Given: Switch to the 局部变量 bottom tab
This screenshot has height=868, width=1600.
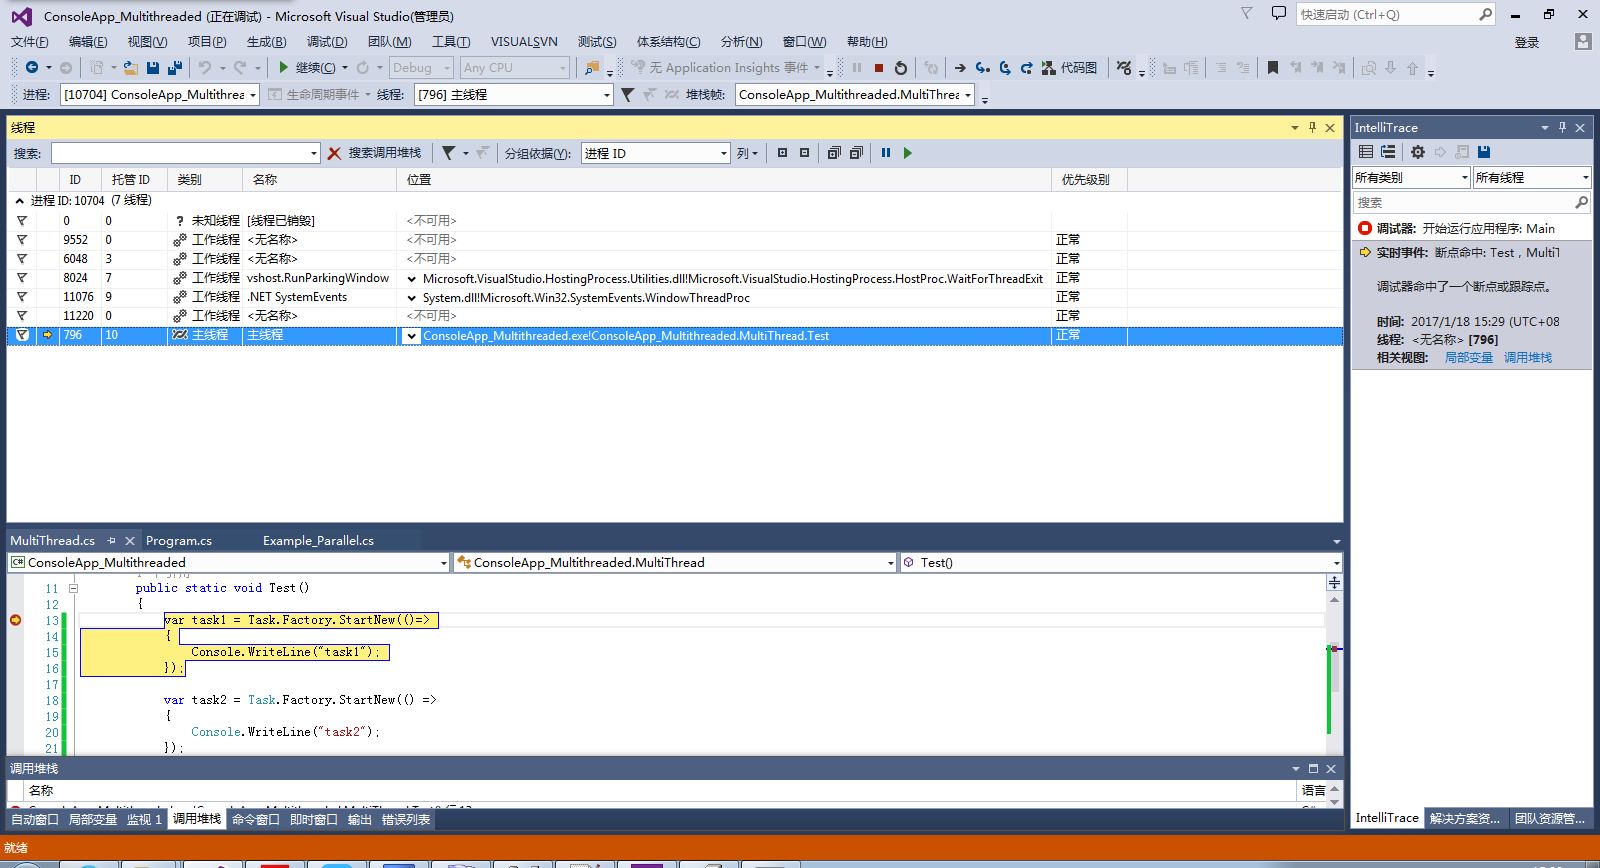Looking at the screenshot, I should pos(93,819).
